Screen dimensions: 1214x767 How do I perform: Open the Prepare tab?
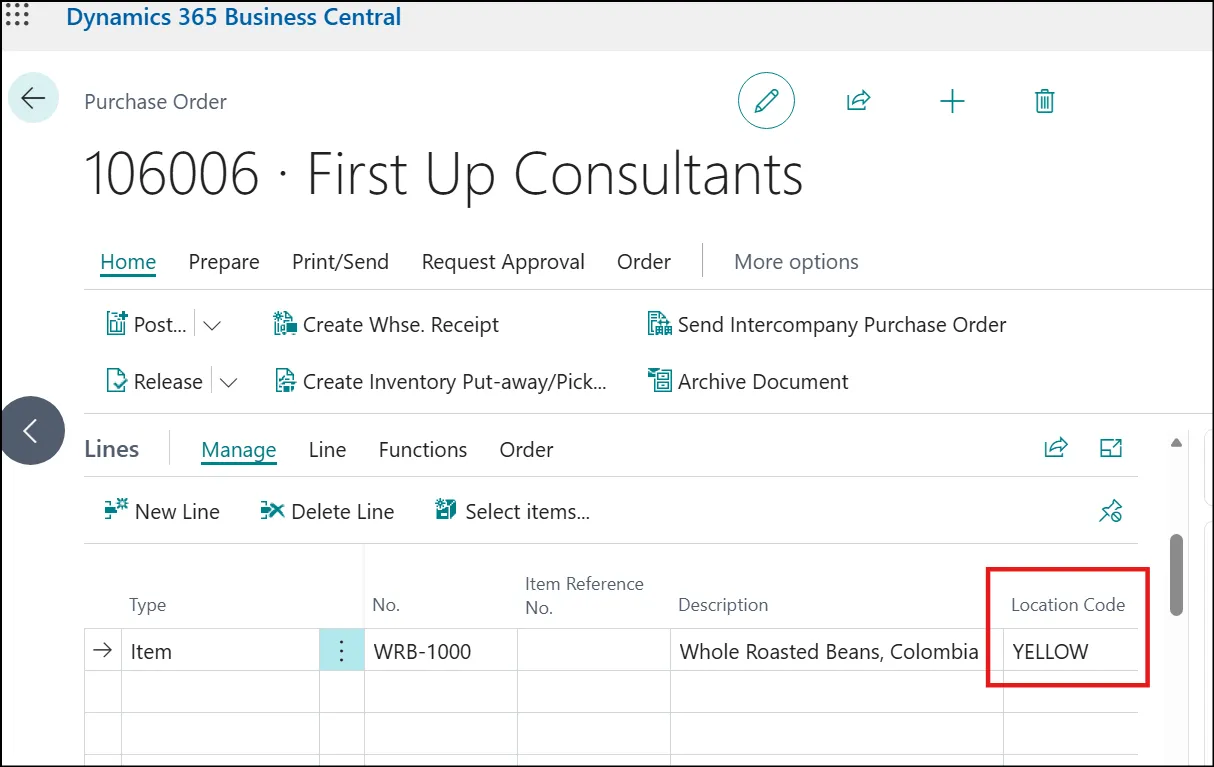(224, 262)
